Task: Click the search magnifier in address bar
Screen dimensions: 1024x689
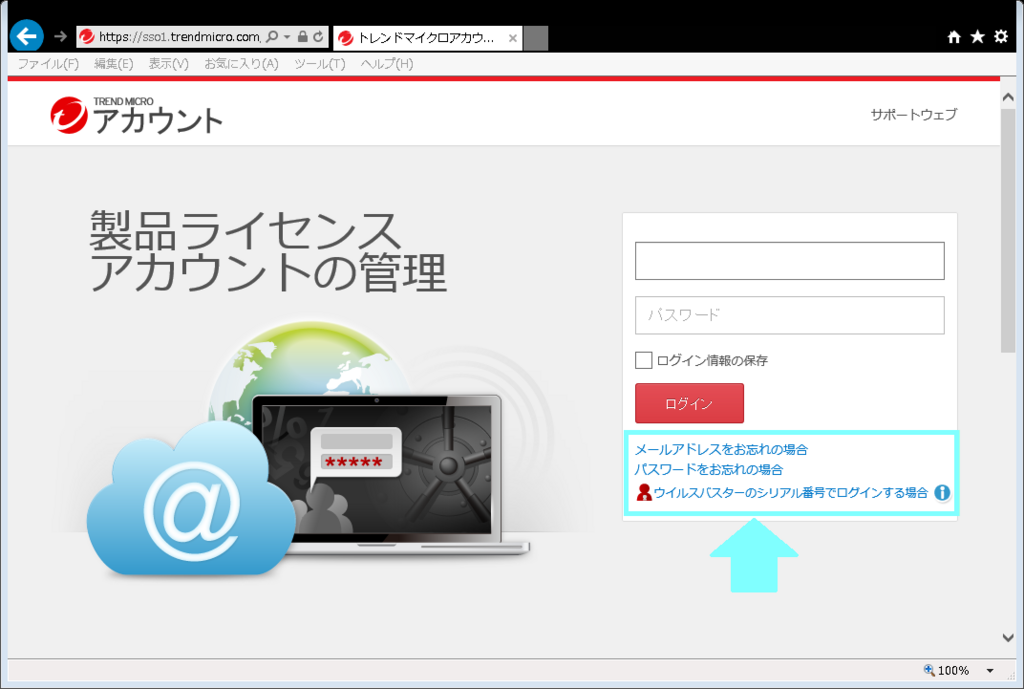Action: [x=272, y=37]
